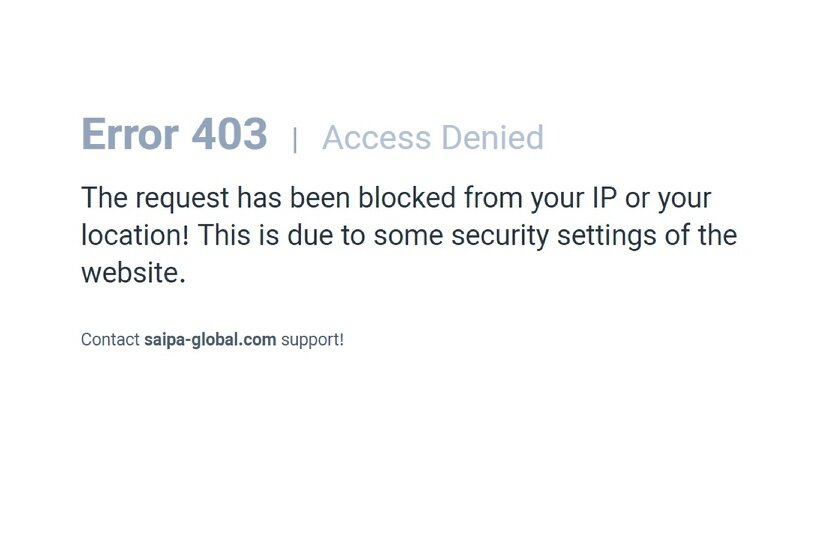
Task: Click the word "location!" in the message
Action: (135, 235)
